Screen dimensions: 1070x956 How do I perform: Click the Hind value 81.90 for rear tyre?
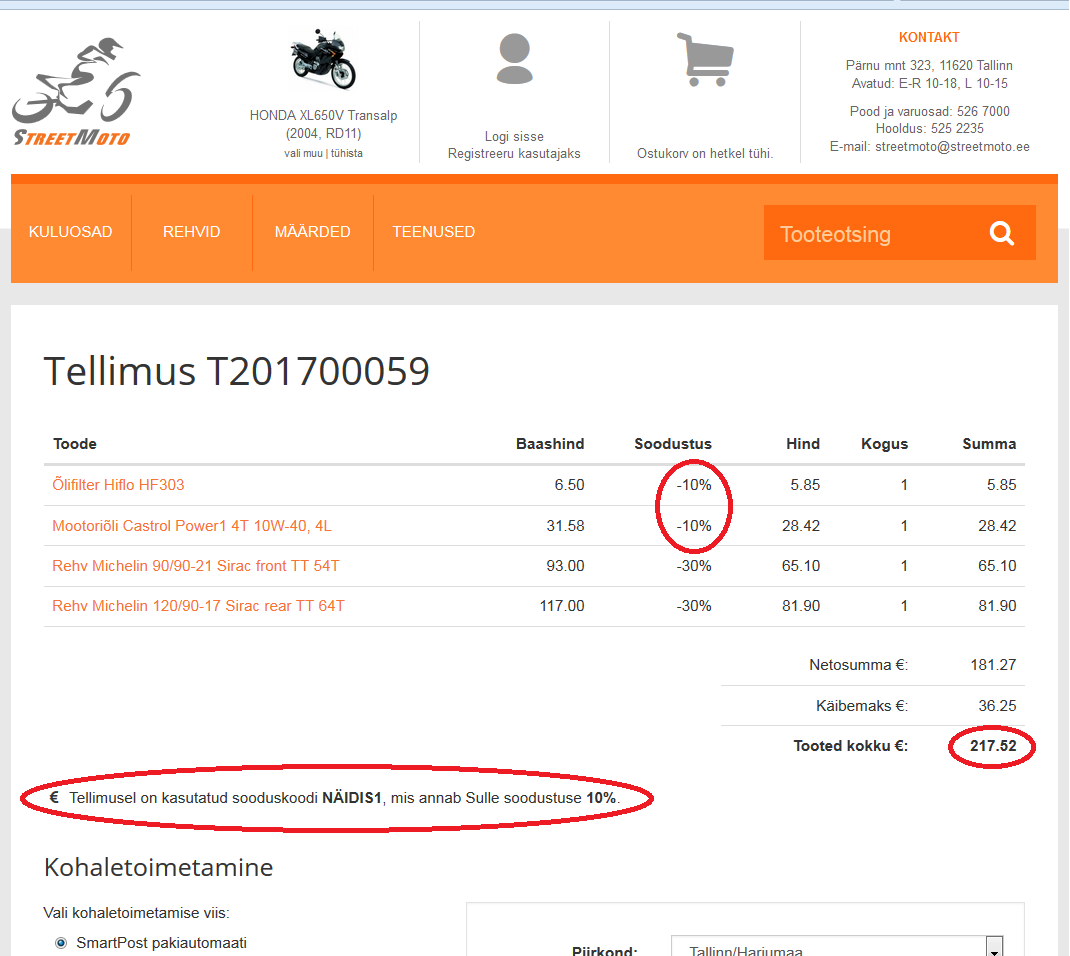pos(800,606)
